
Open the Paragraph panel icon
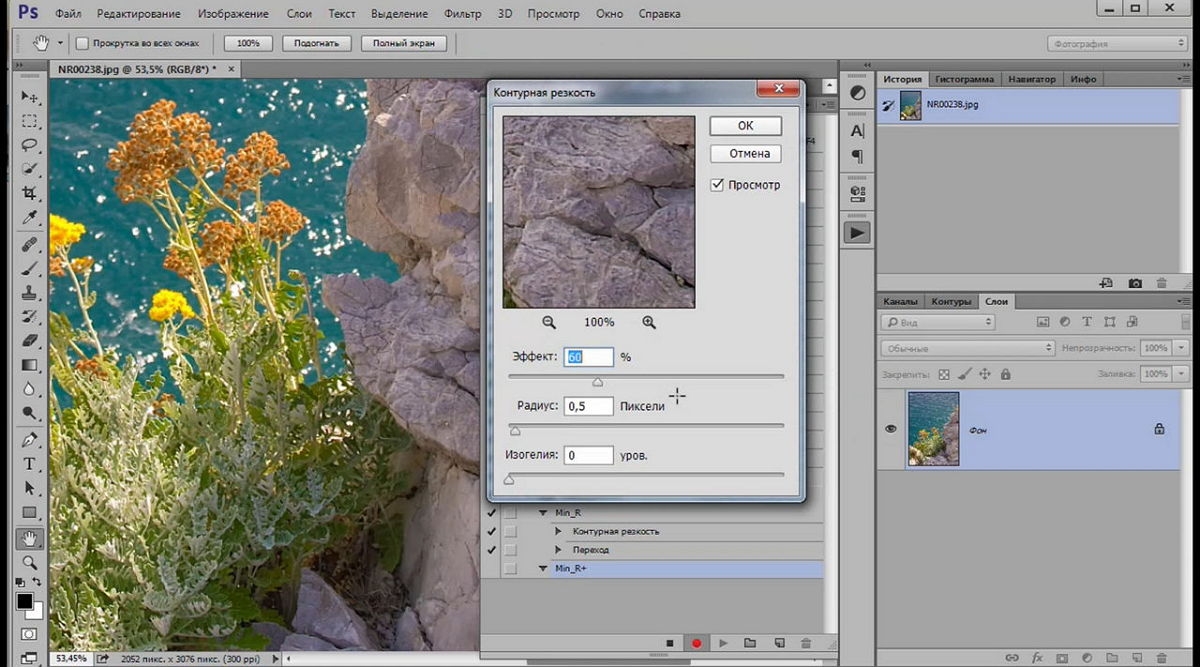[858, 156]
